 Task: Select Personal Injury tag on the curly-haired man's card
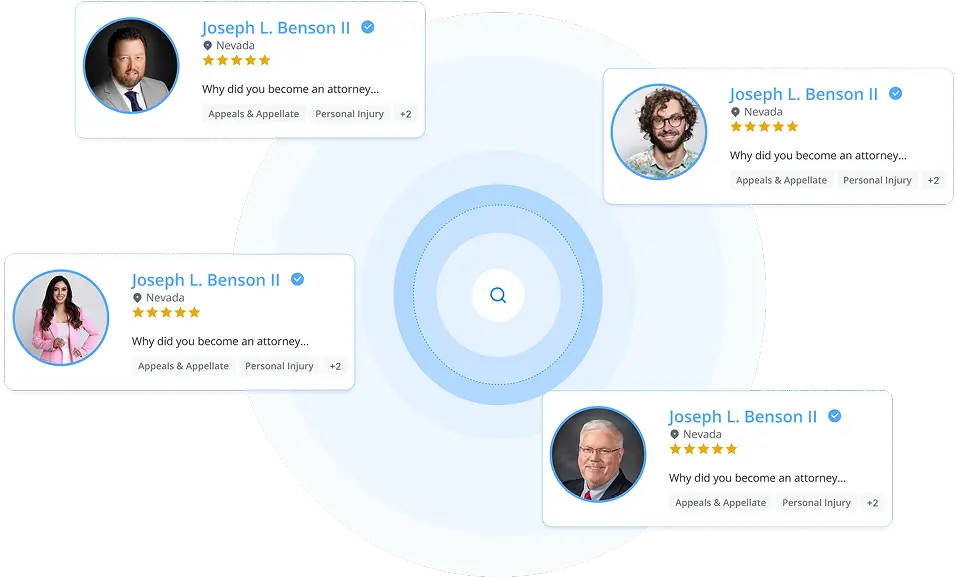pyautogui.click(x=877, y=180)
